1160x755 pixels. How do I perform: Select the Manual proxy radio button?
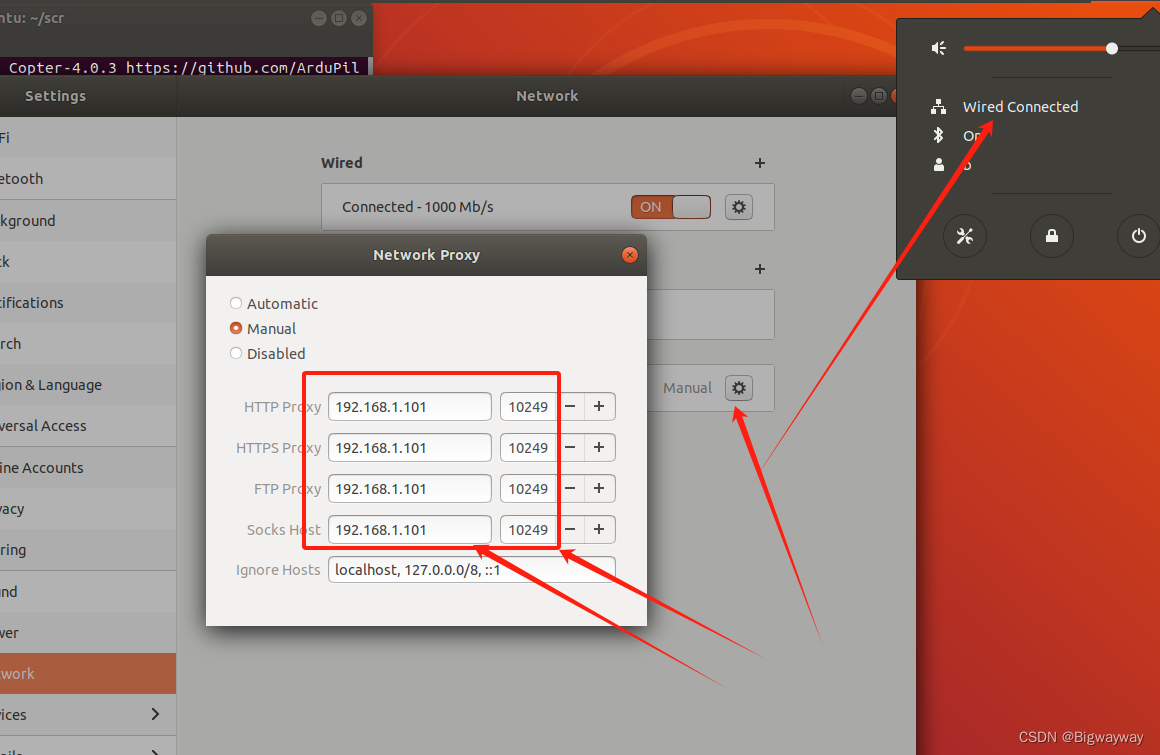pyautogui.click(x=236, y=328)
